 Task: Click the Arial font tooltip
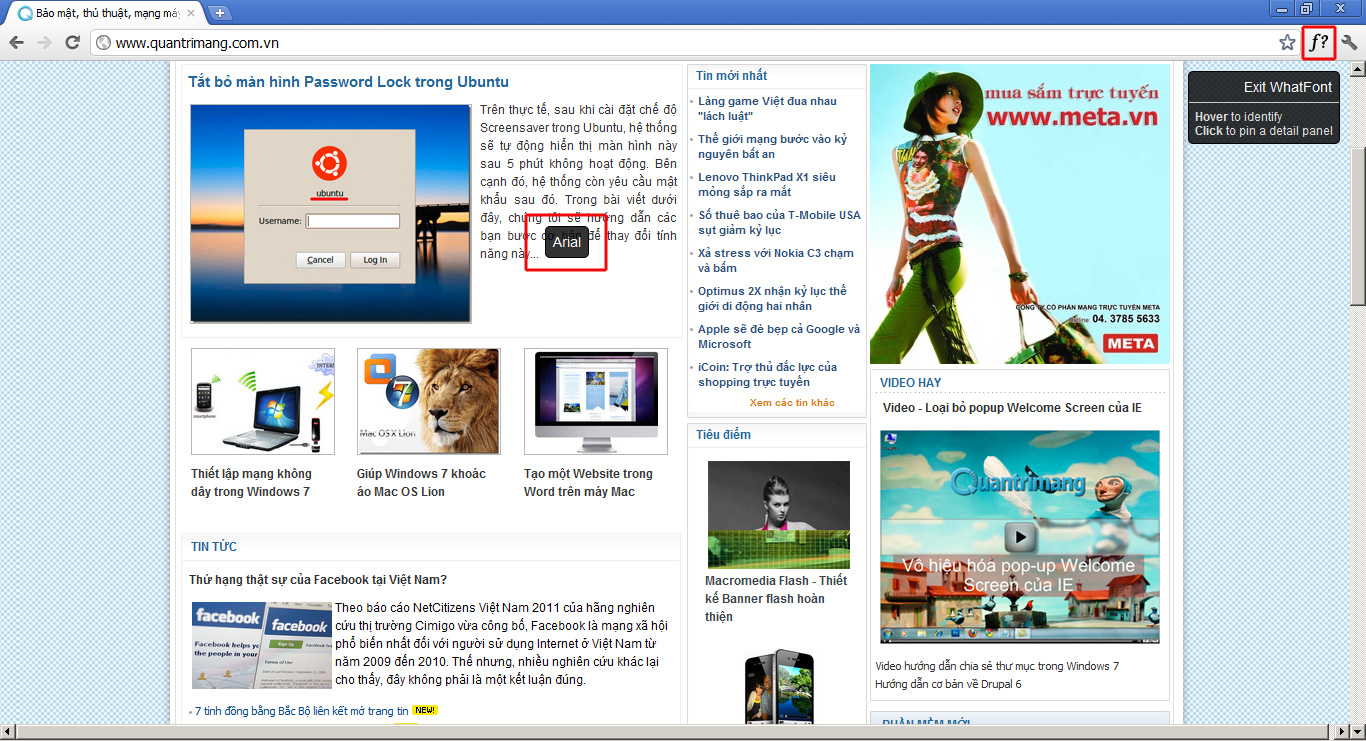(567, 242)
